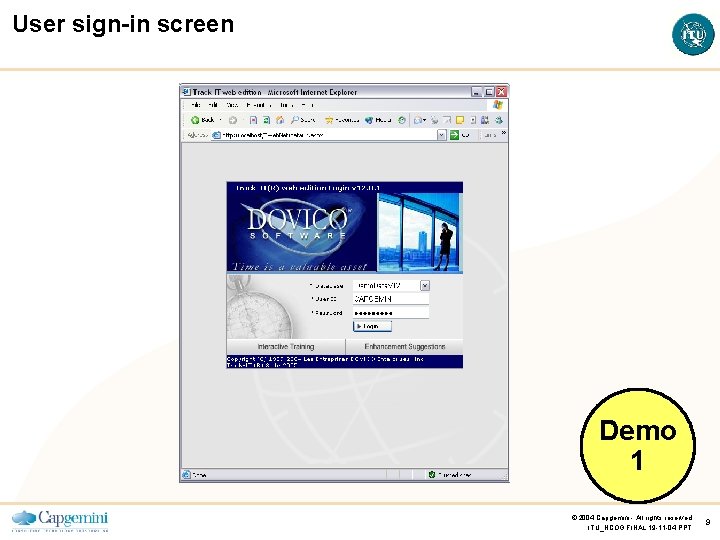
Task: Click the IE page icon in status bar
Action: (186, 475)
